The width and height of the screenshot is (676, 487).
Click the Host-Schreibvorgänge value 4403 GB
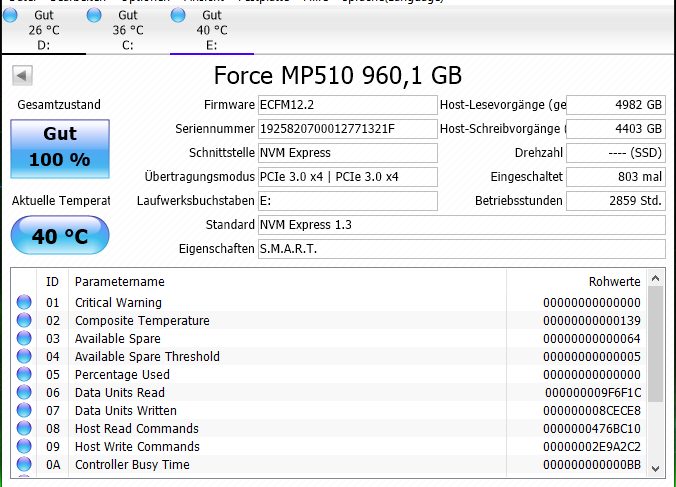coord(616,129)
